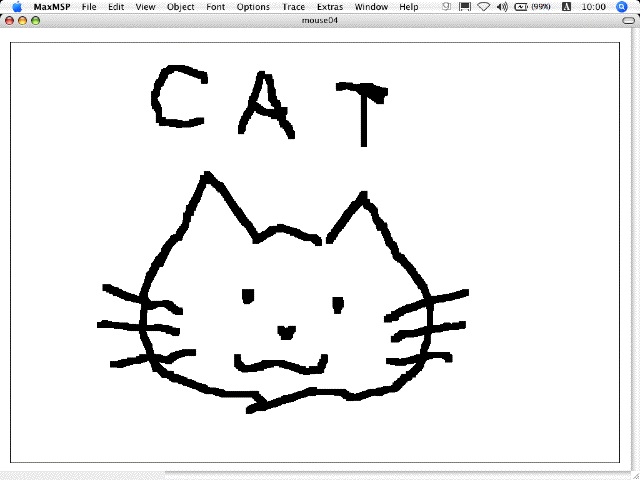Viewport: 640px width, 480px height.
Task: Expand the Font menu
Action: pos(215,7)
